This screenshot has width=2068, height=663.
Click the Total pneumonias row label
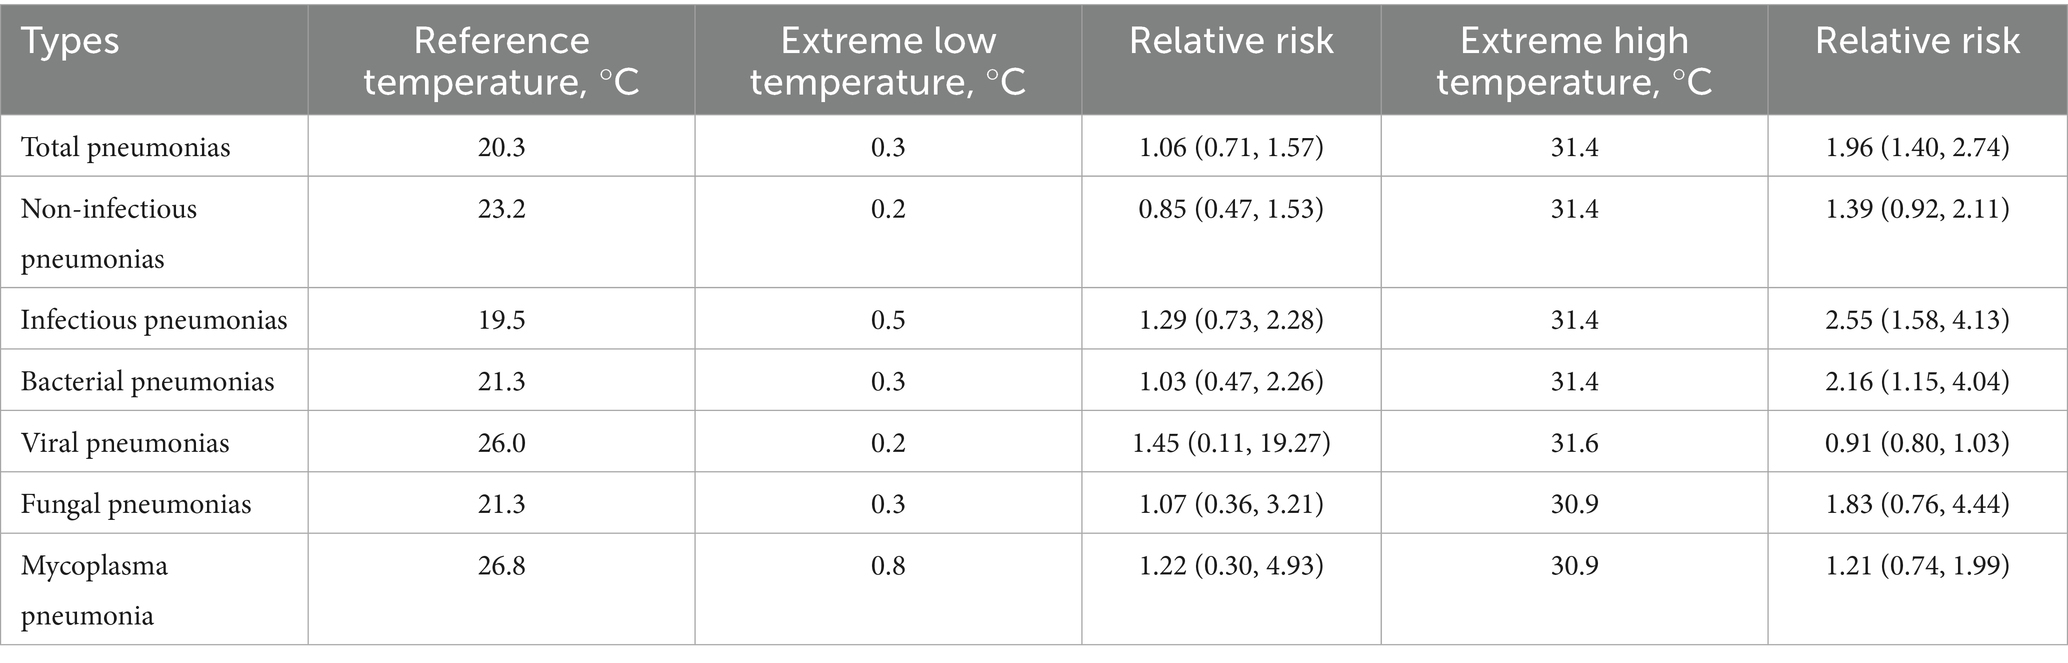click(x=126, y=148)
